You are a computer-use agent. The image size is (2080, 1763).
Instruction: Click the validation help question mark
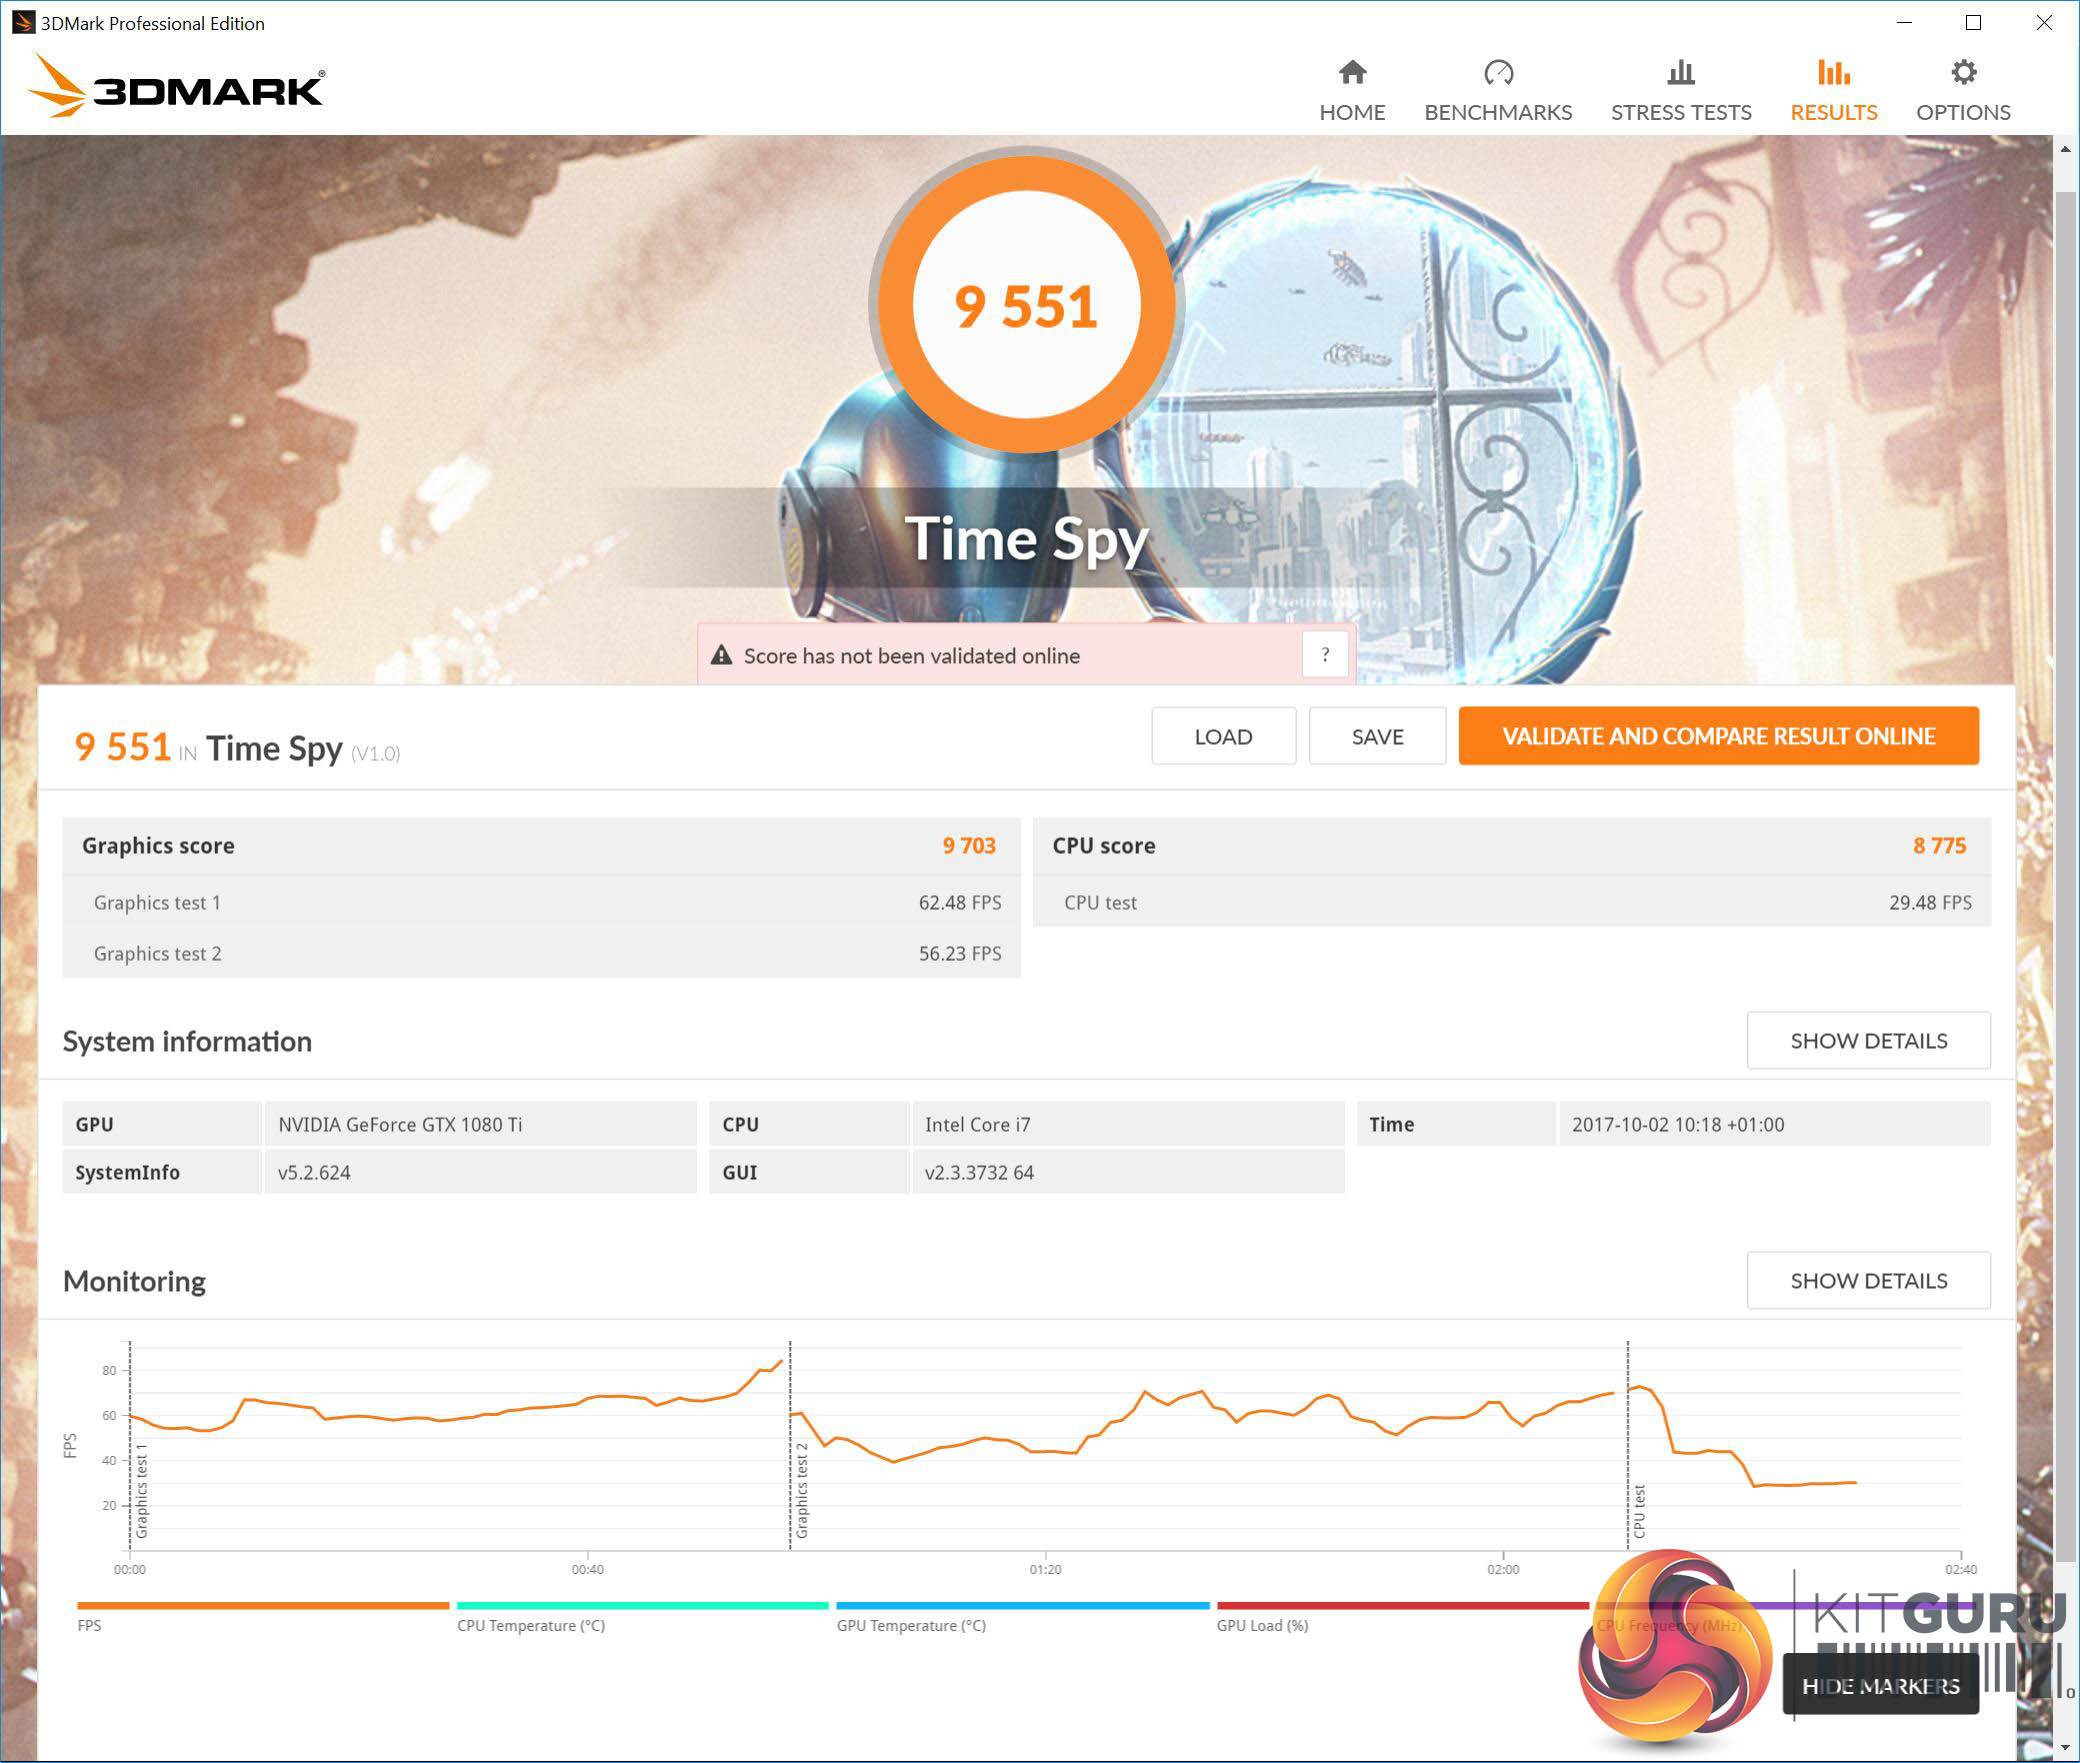[1325, 655]
